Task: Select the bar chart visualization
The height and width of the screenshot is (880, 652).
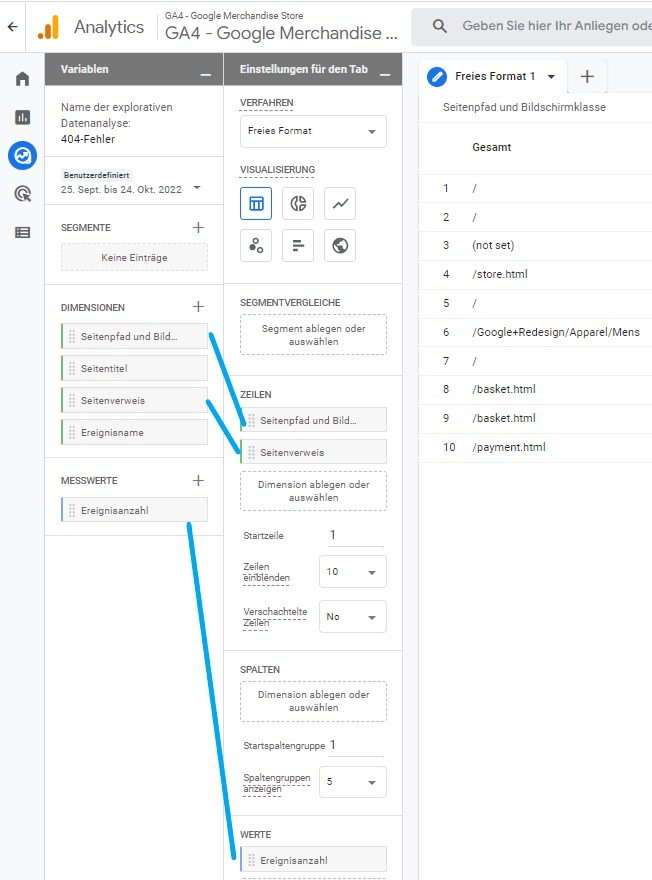Action: point(298,245)
